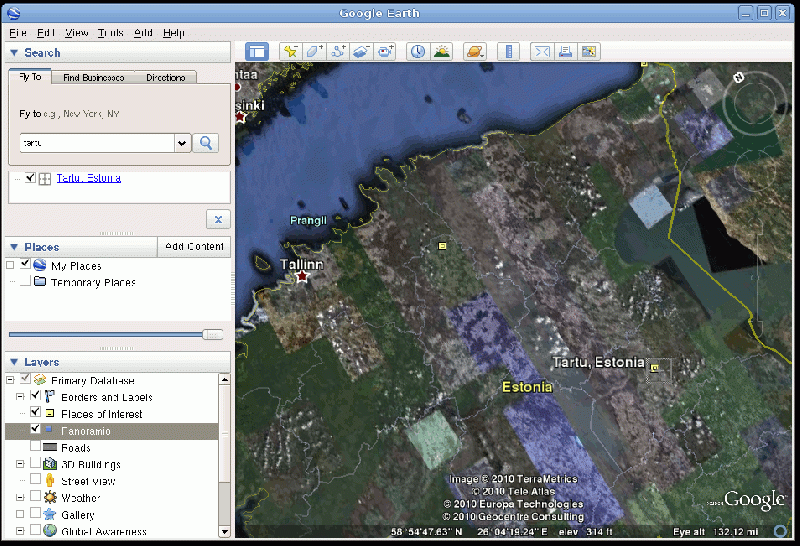Image resolution: width=800 pixels, height=546 pixels.
Task: Clear search results with the X button
Action: 218,219
